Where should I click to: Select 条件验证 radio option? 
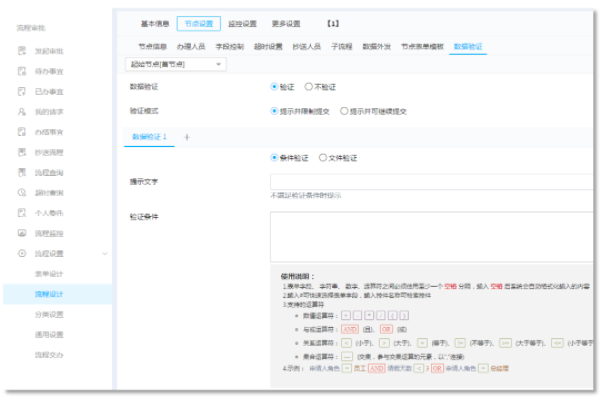[x=274, y=158]
